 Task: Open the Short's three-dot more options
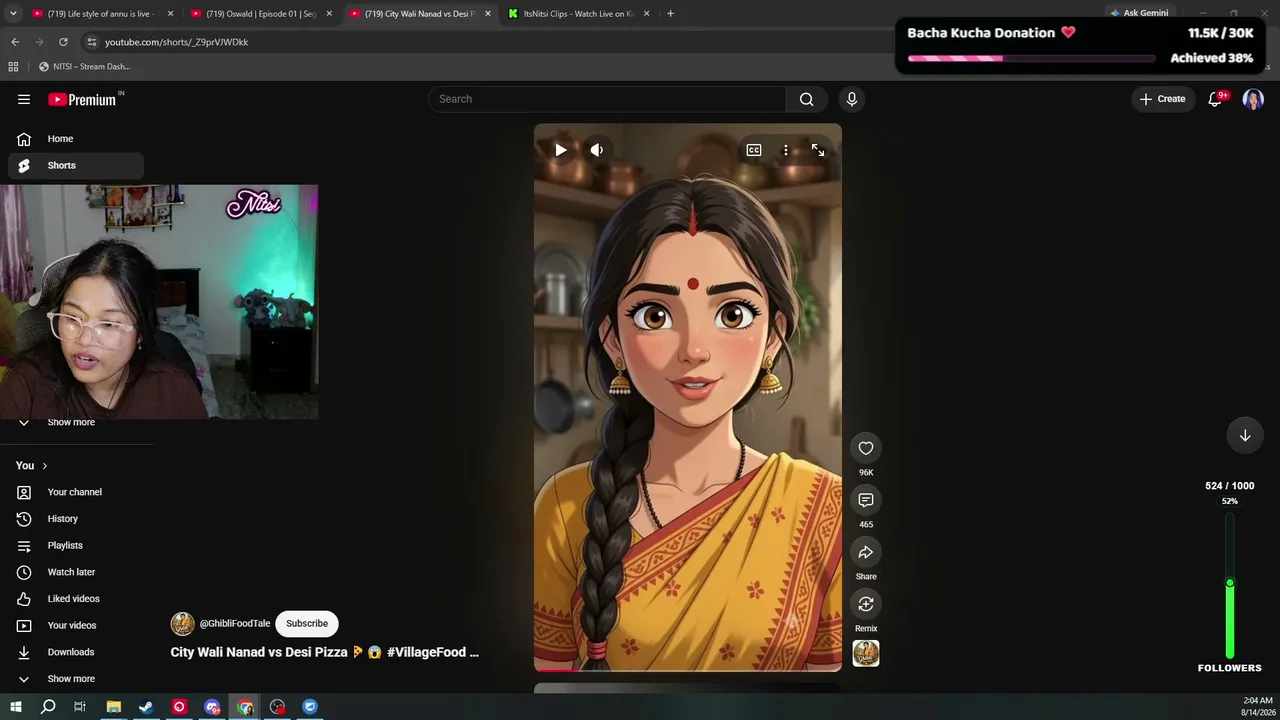786,150
